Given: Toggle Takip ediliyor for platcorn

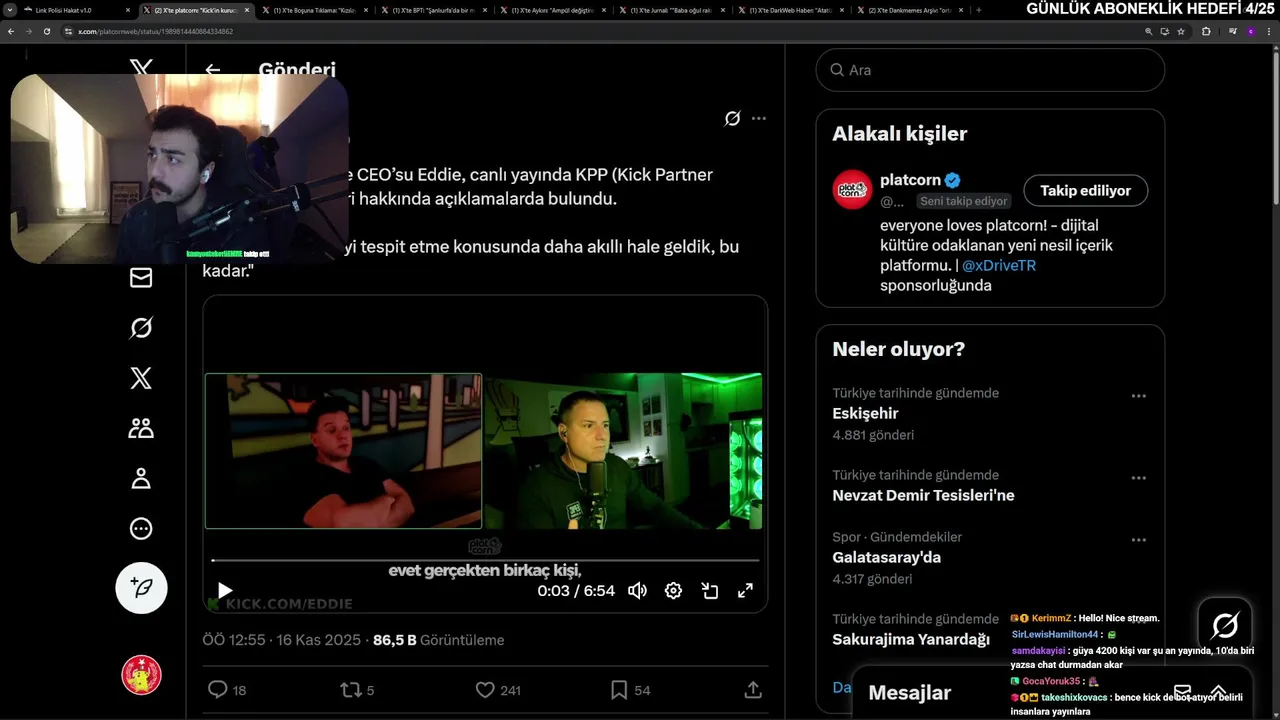Looking at the screenshot, I should tap(1085, 191).
